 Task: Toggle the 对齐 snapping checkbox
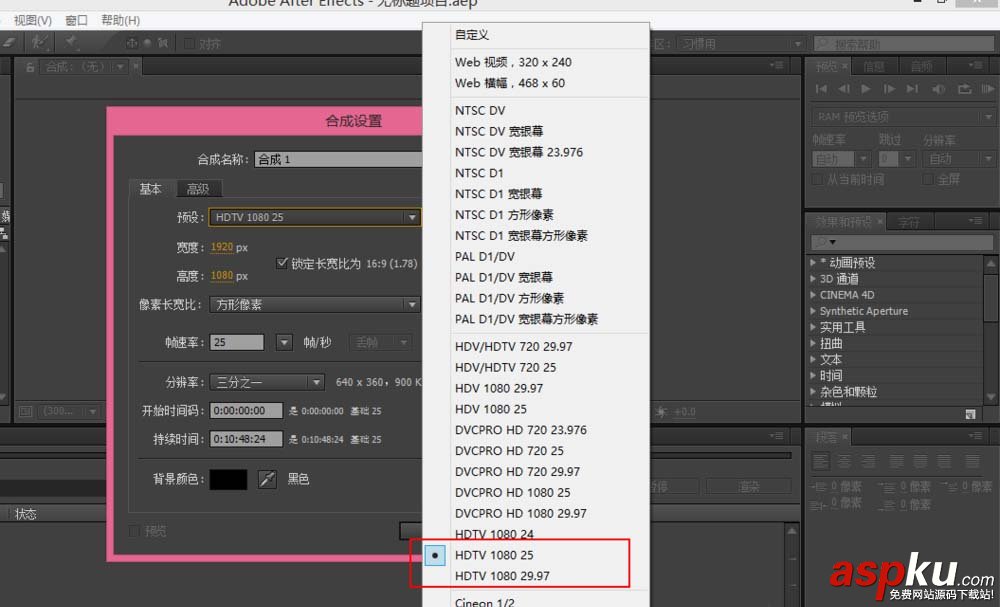click(x=189, y=43)
